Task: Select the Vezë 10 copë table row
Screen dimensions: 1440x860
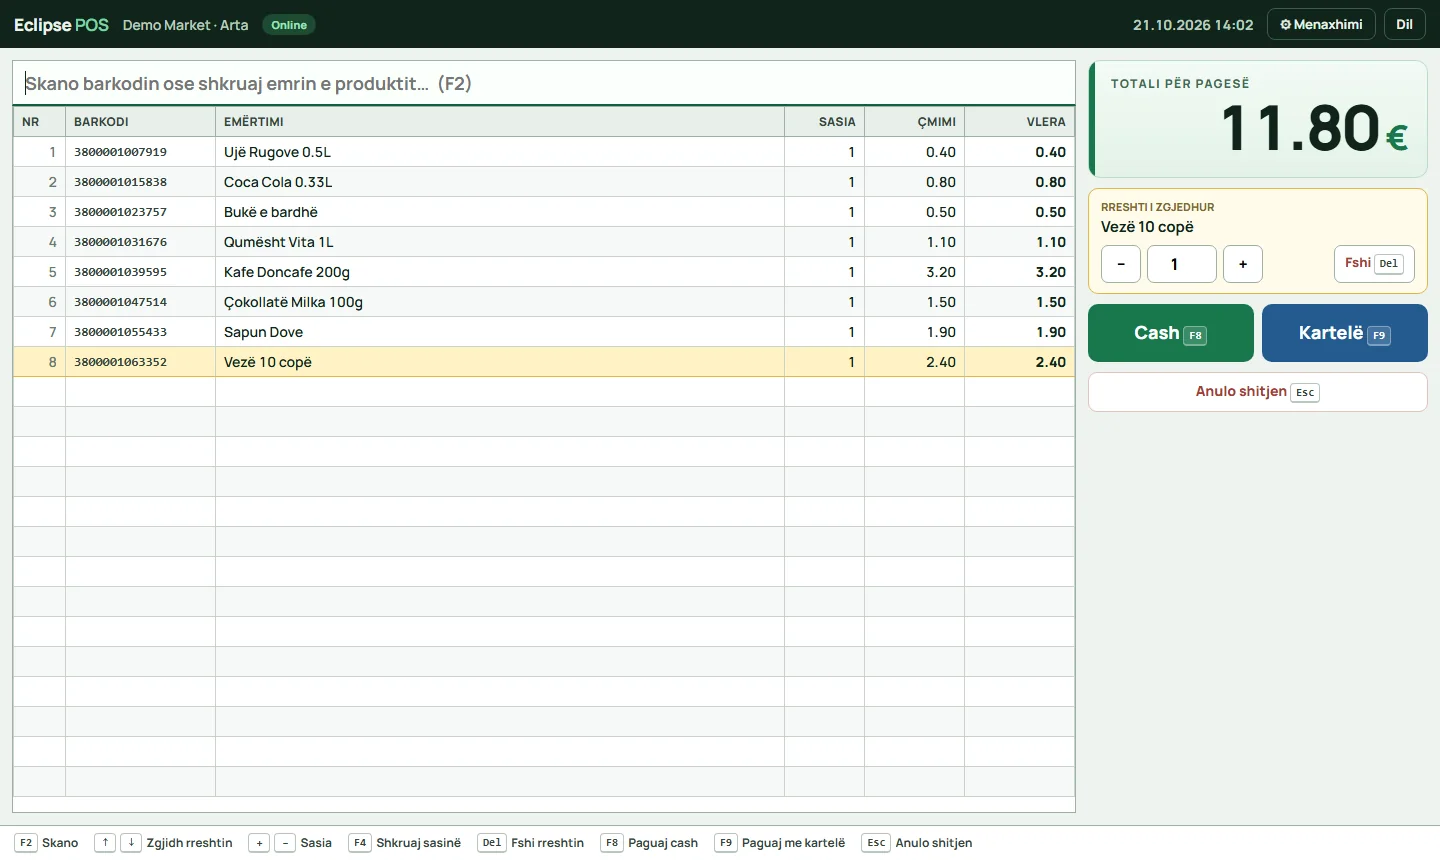Action: pos(544,362)
